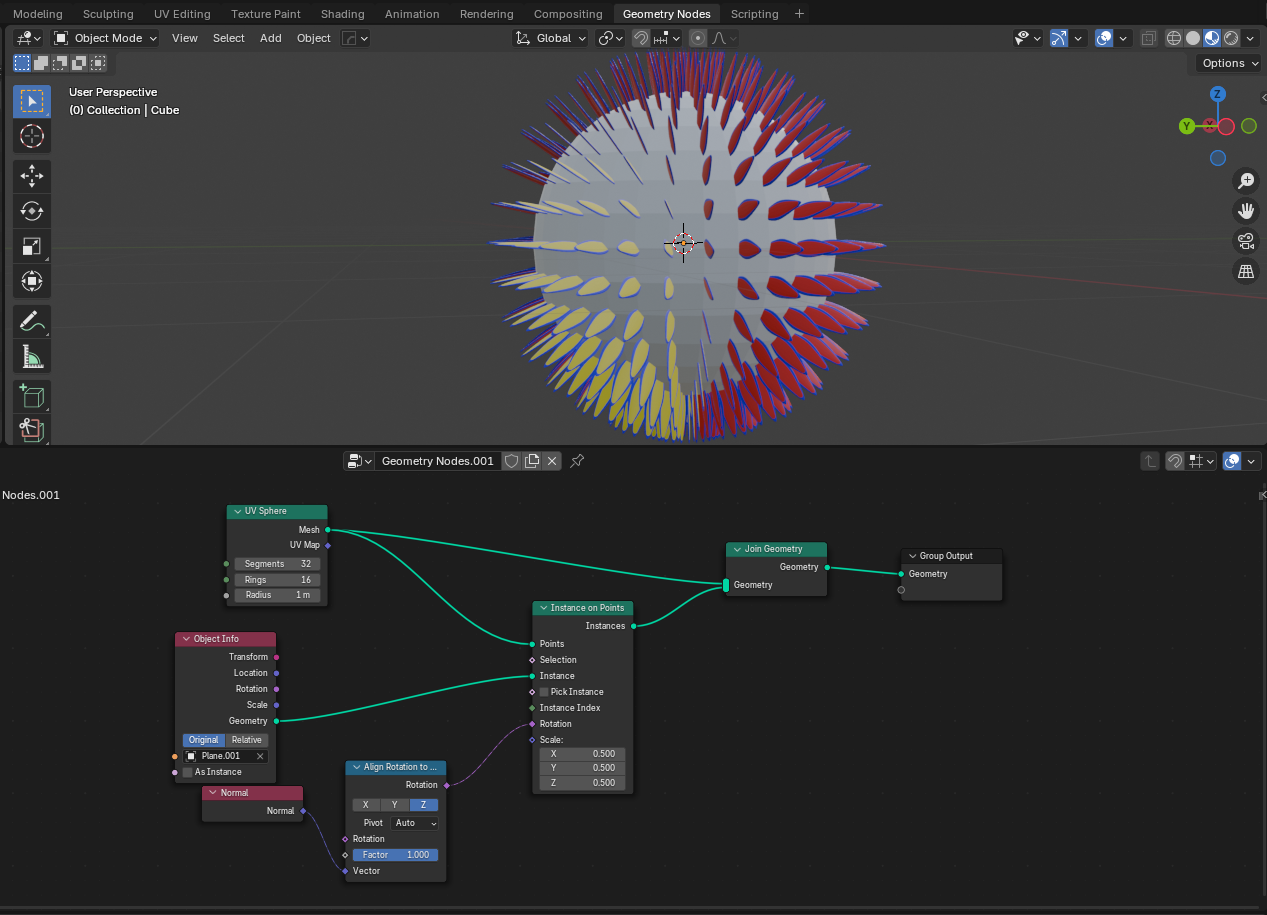Select material preview shading
This screenshot has height=915, width=1267.
[1212, 38]
